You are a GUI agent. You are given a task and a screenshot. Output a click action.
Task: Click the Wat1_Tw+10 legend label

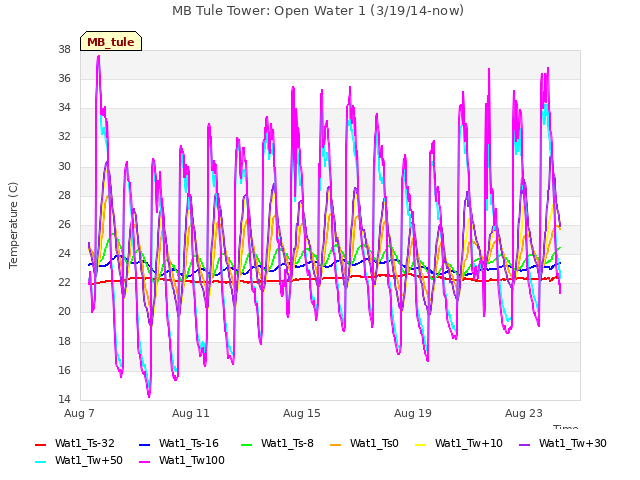click(469, 444)
